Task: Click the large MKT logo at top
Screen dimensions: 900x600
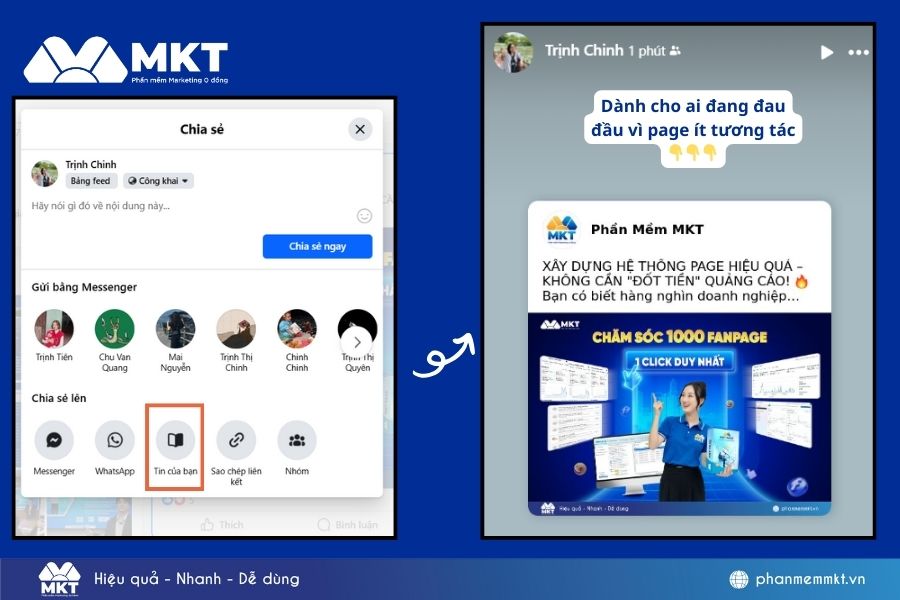Action: [x=126, y=60]
